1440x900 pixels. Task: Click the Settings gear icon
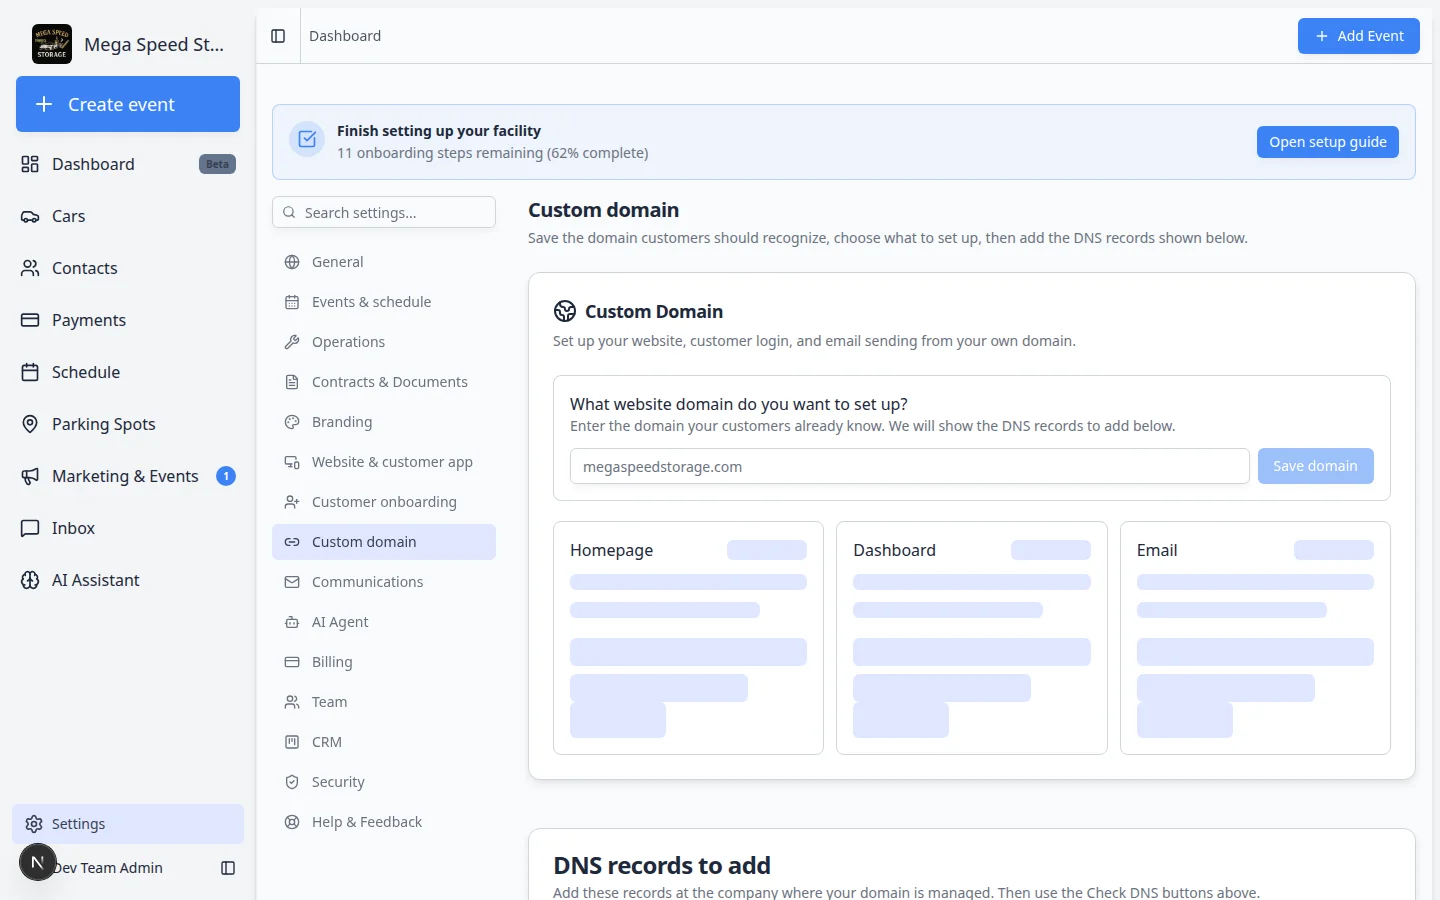(x=34, y=824)
